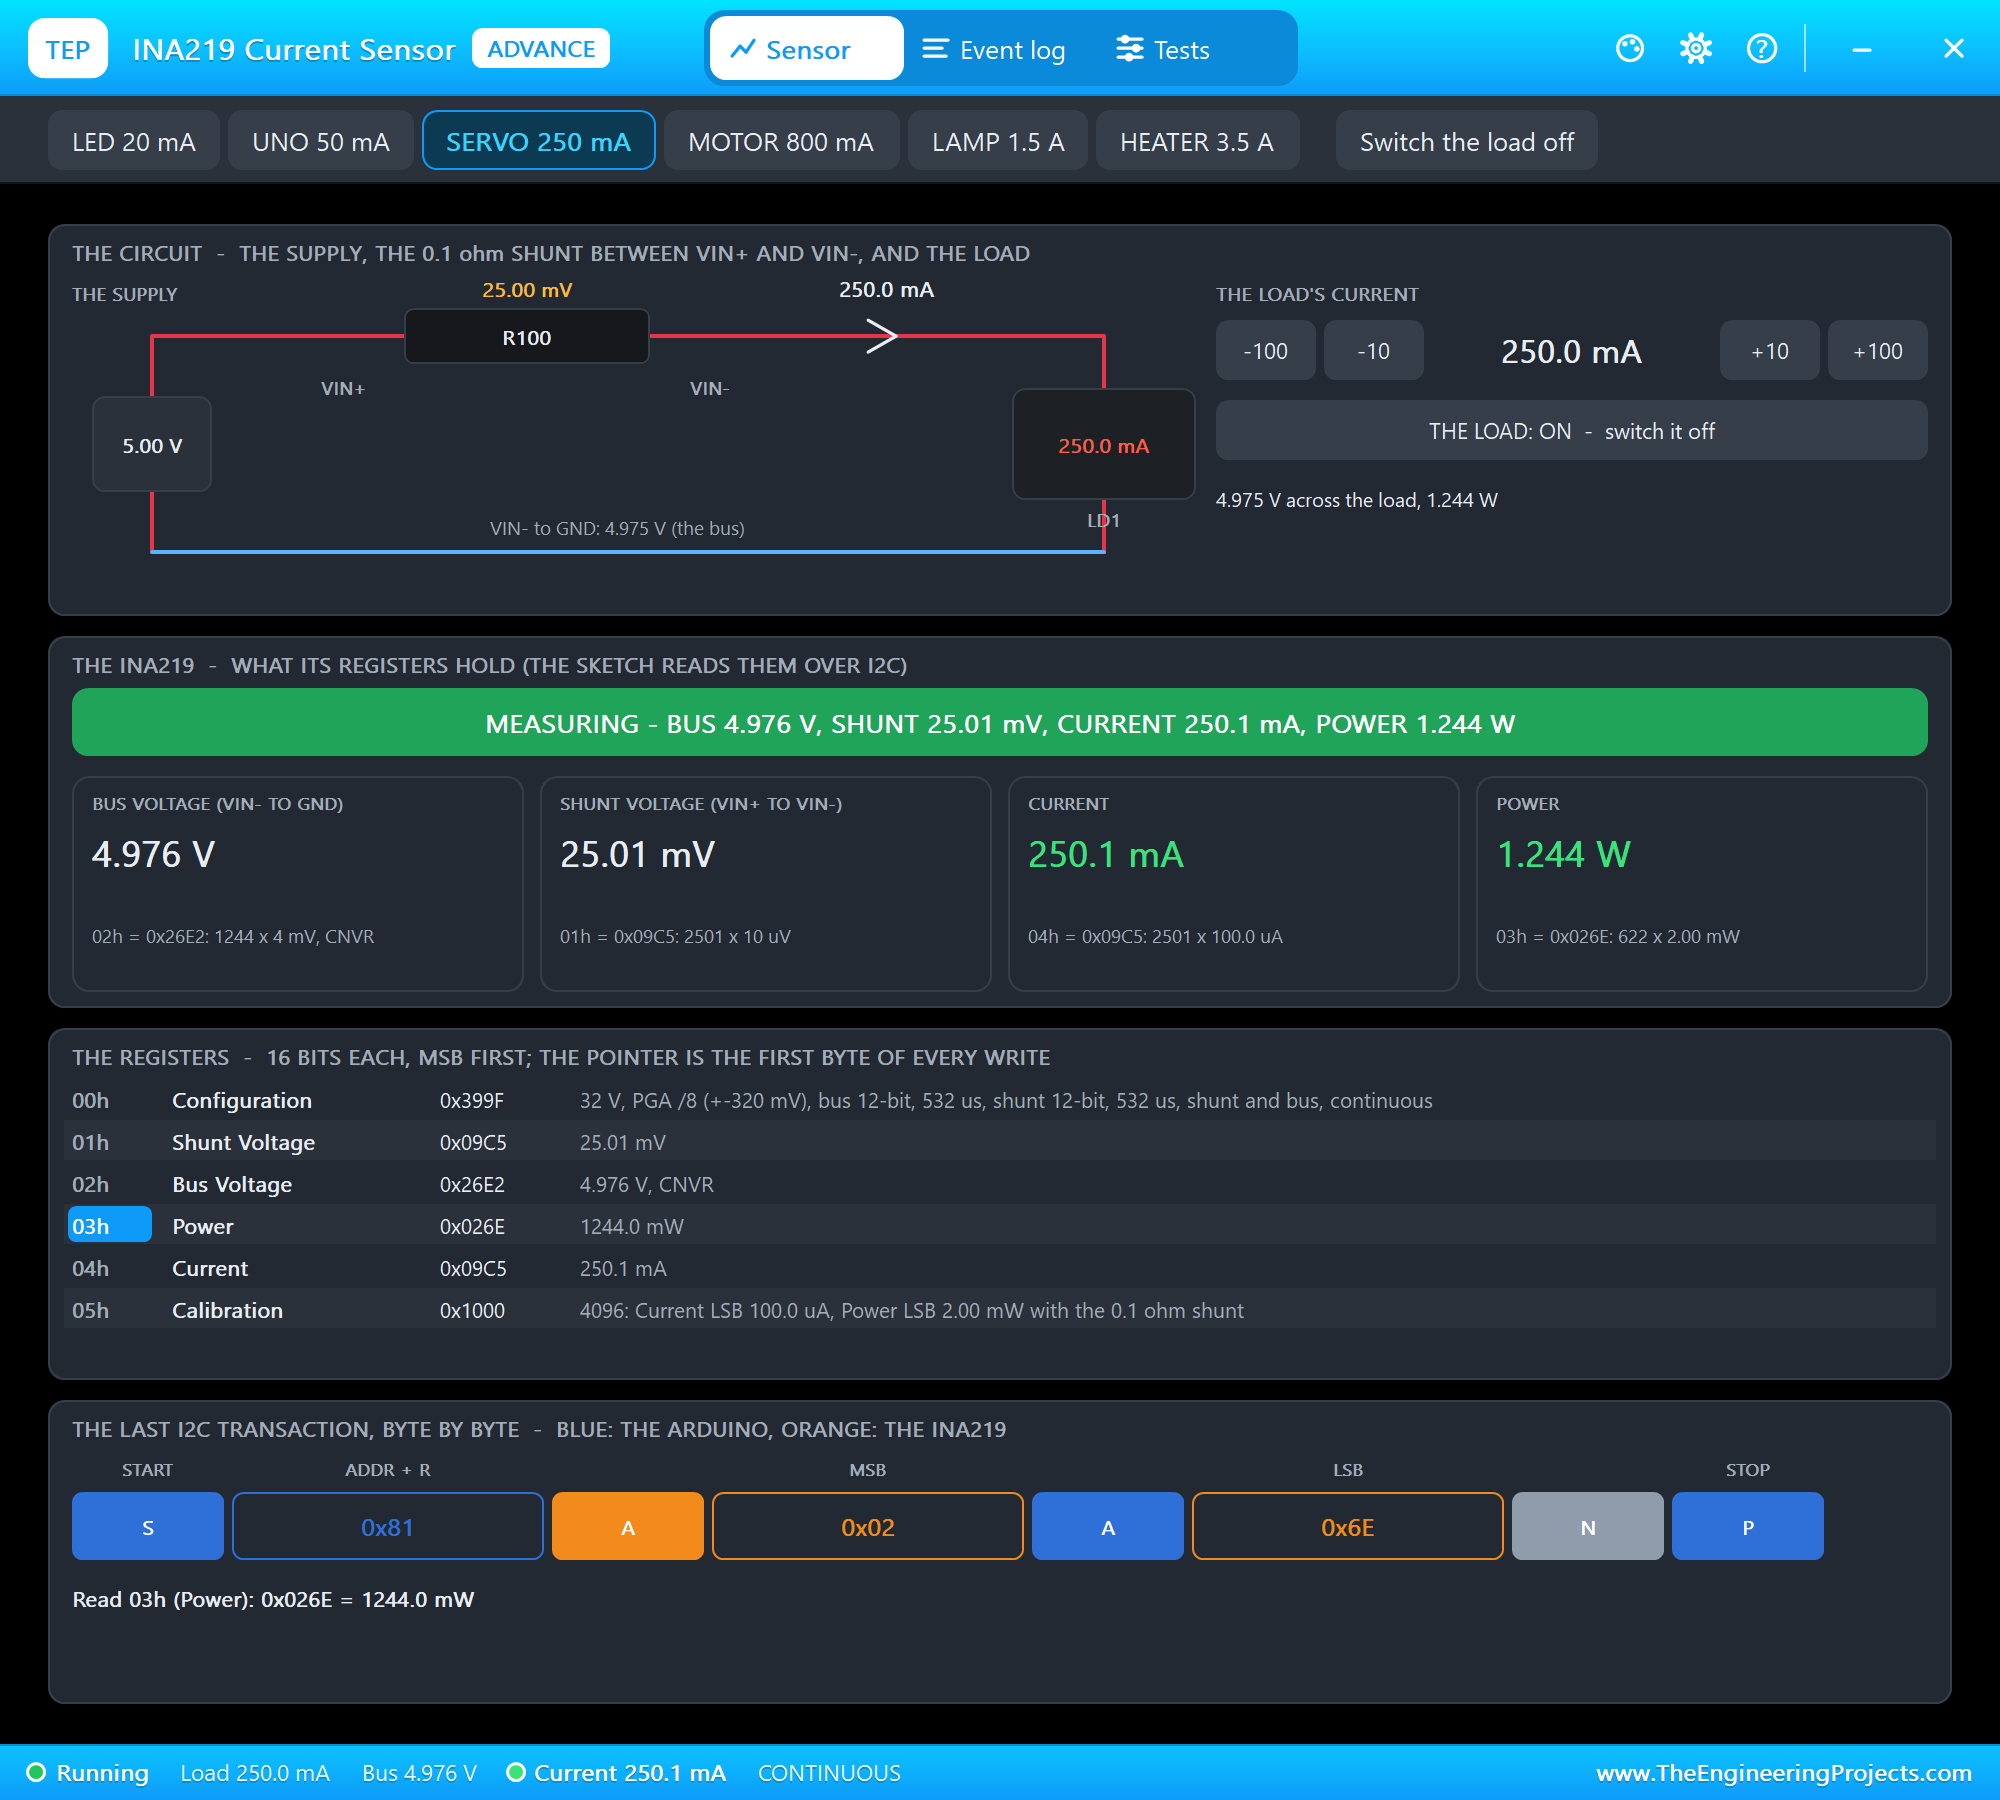Select the 01h Shunt Voltage register row
Screen dimensions: 2000x1800
1002,1142
